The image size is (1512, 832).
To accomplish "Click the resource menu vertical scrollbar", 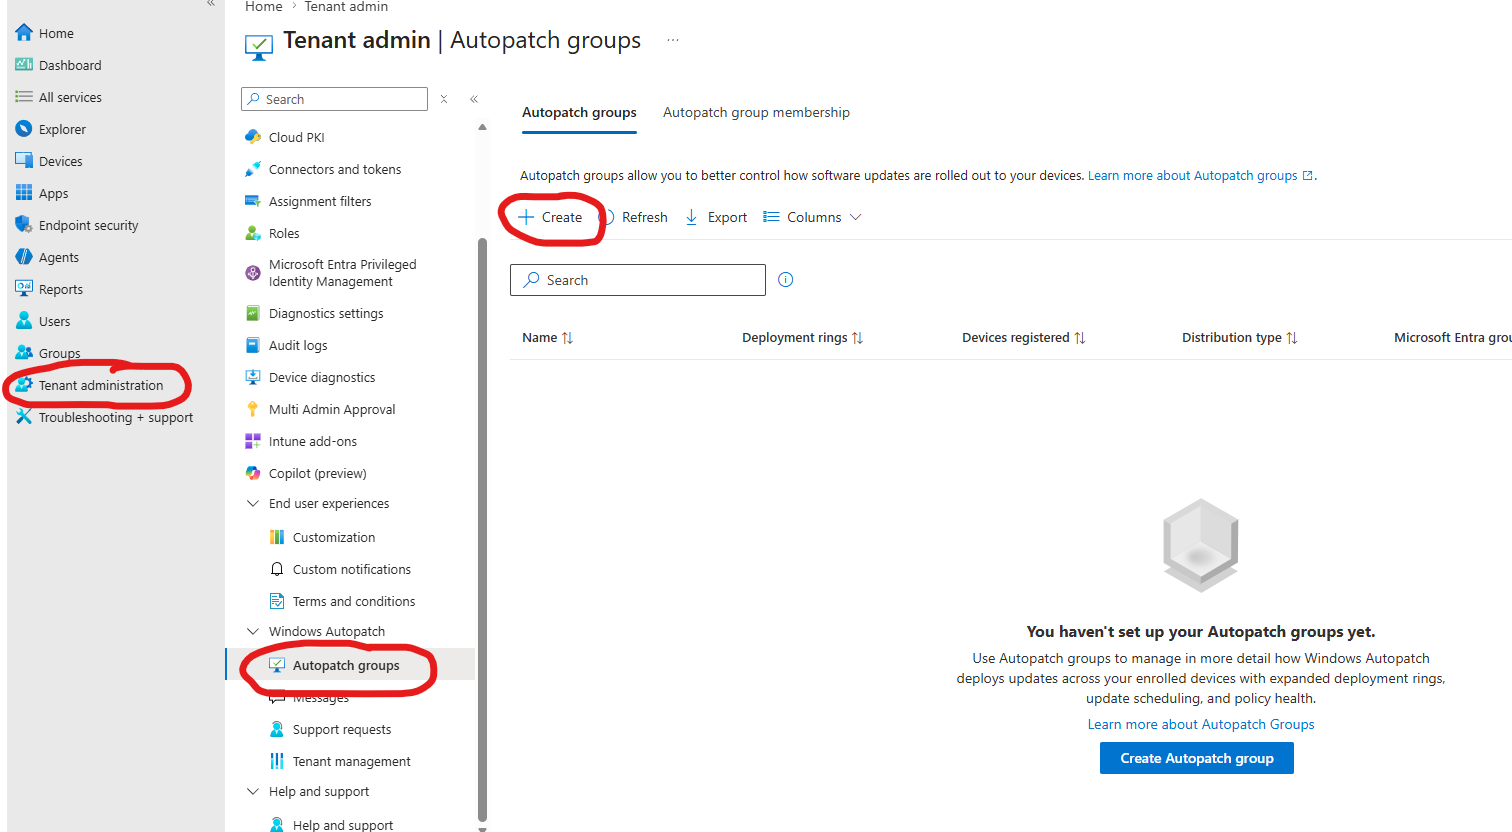I will tap(482, 530).
